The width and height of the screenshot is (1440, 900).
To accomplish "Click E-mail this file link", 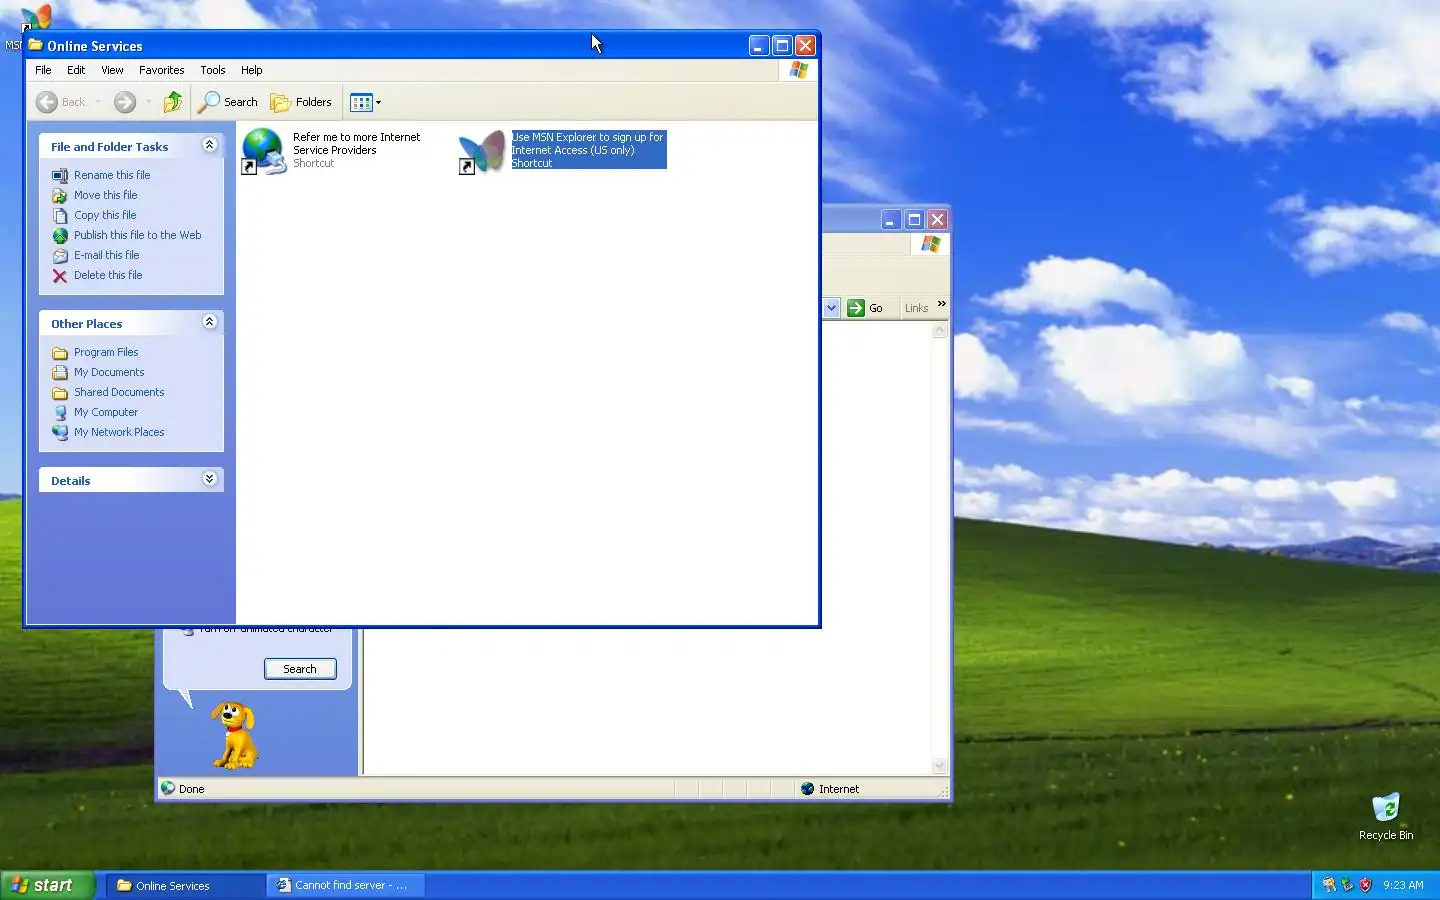I will [107, 255].
